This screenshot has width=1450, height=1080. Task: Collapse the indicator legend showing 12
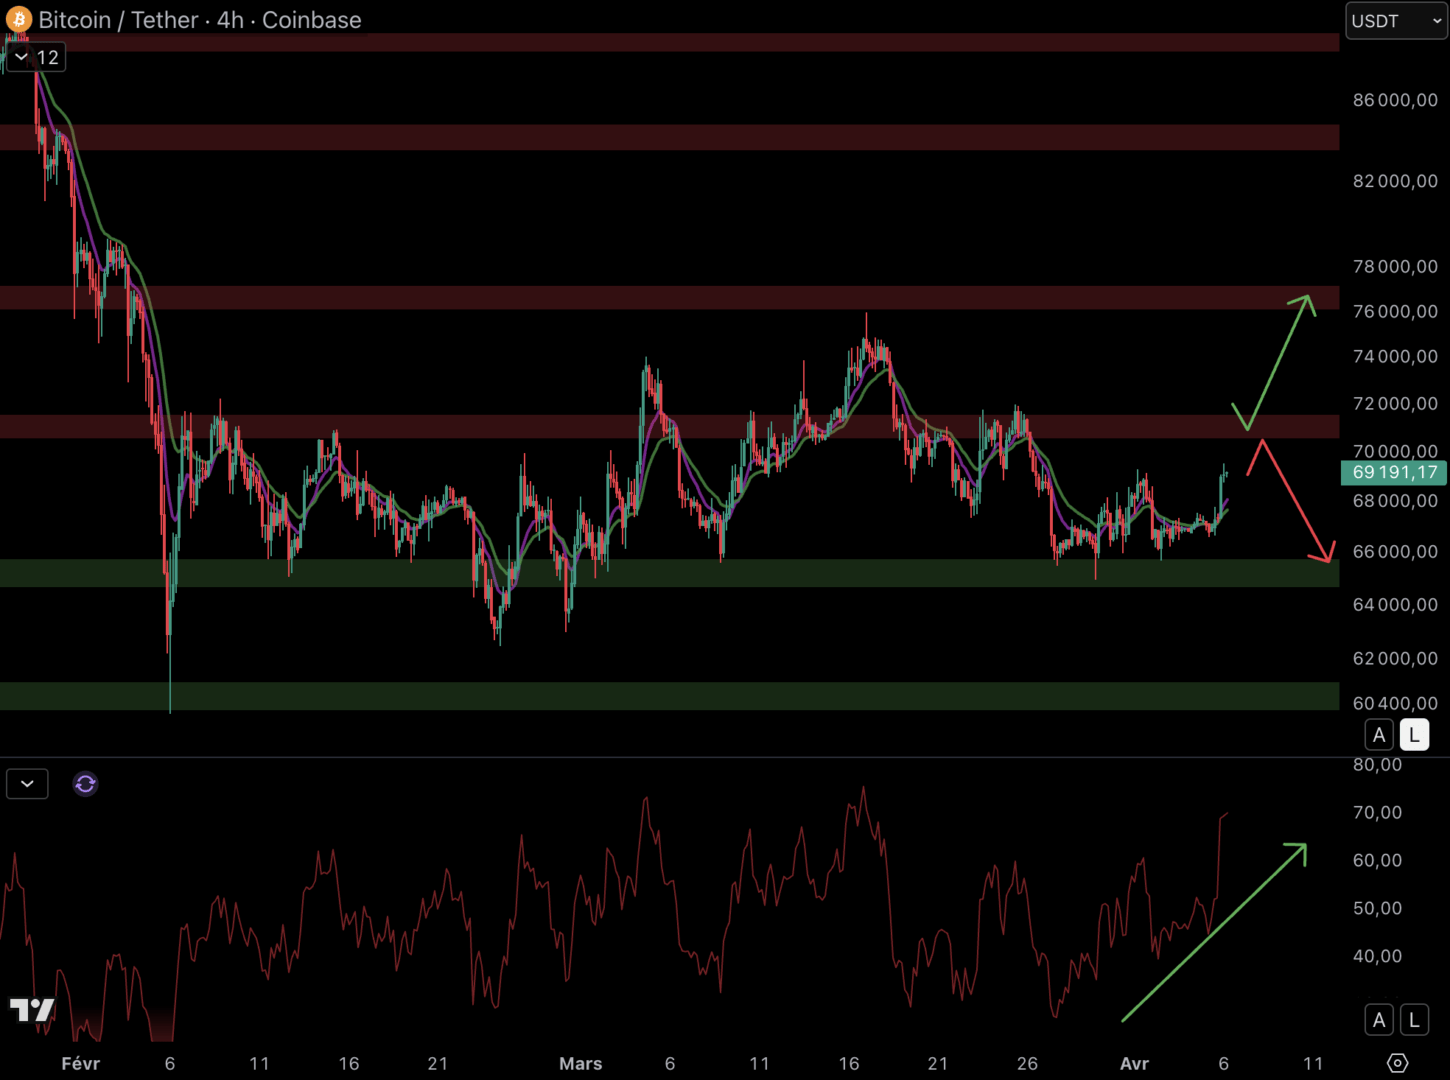(x=22, y=57)
